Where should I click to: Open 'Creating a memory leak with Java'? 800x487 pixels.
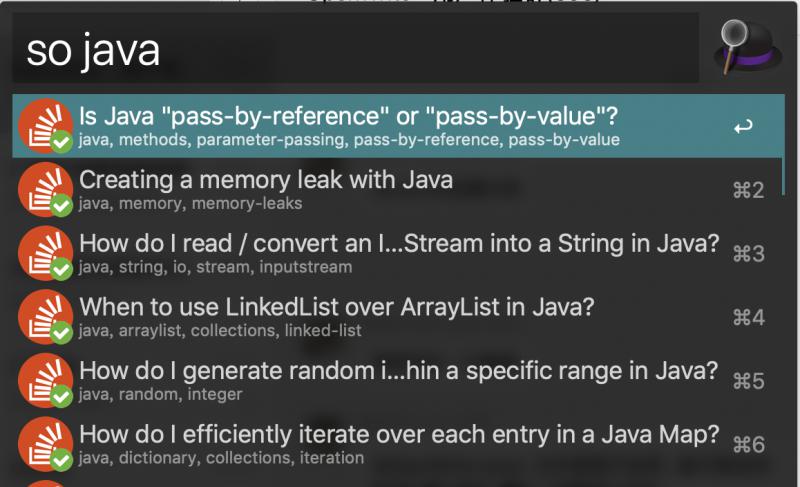pos(398,189)
